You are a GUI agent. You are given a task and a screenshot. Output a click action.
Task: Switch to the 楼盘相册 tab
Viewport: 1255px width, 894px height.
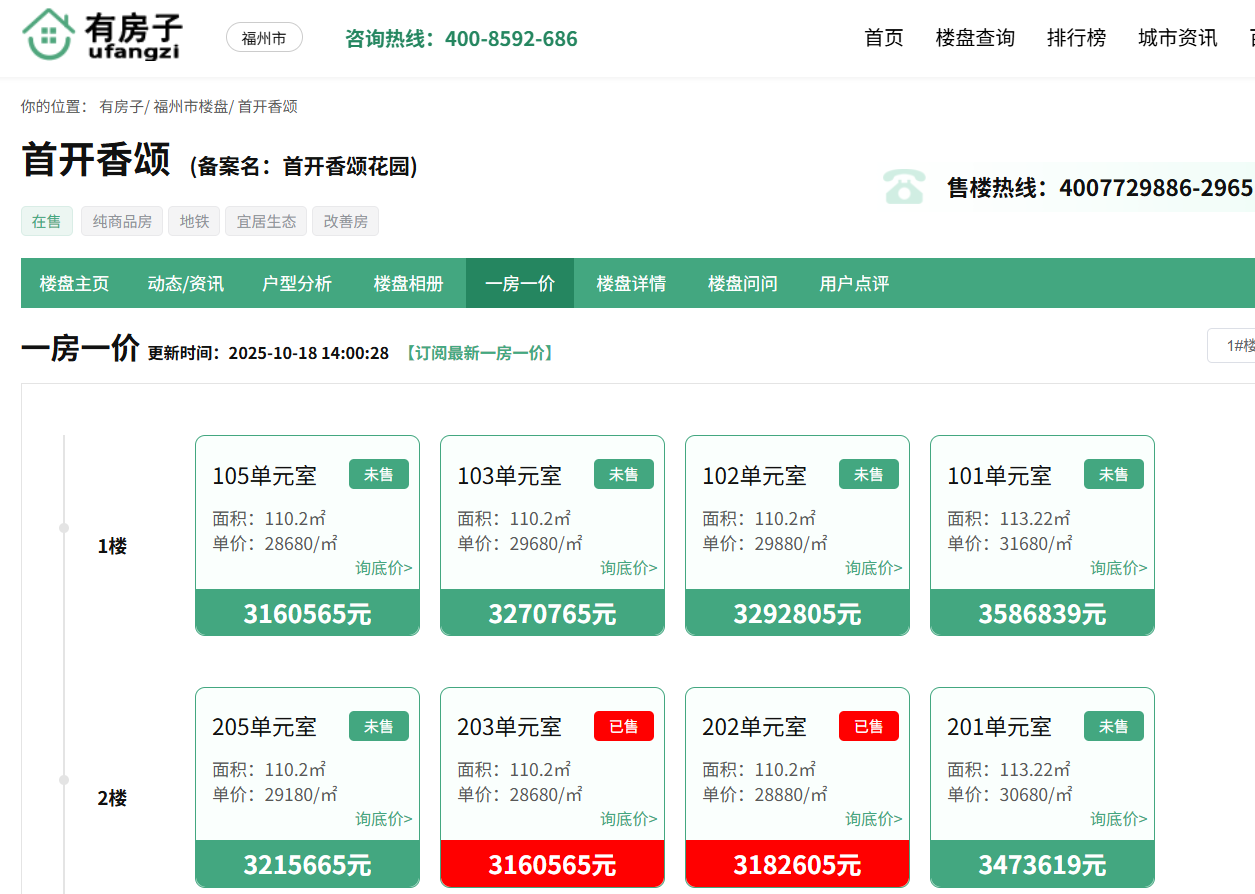coord(408,284)
